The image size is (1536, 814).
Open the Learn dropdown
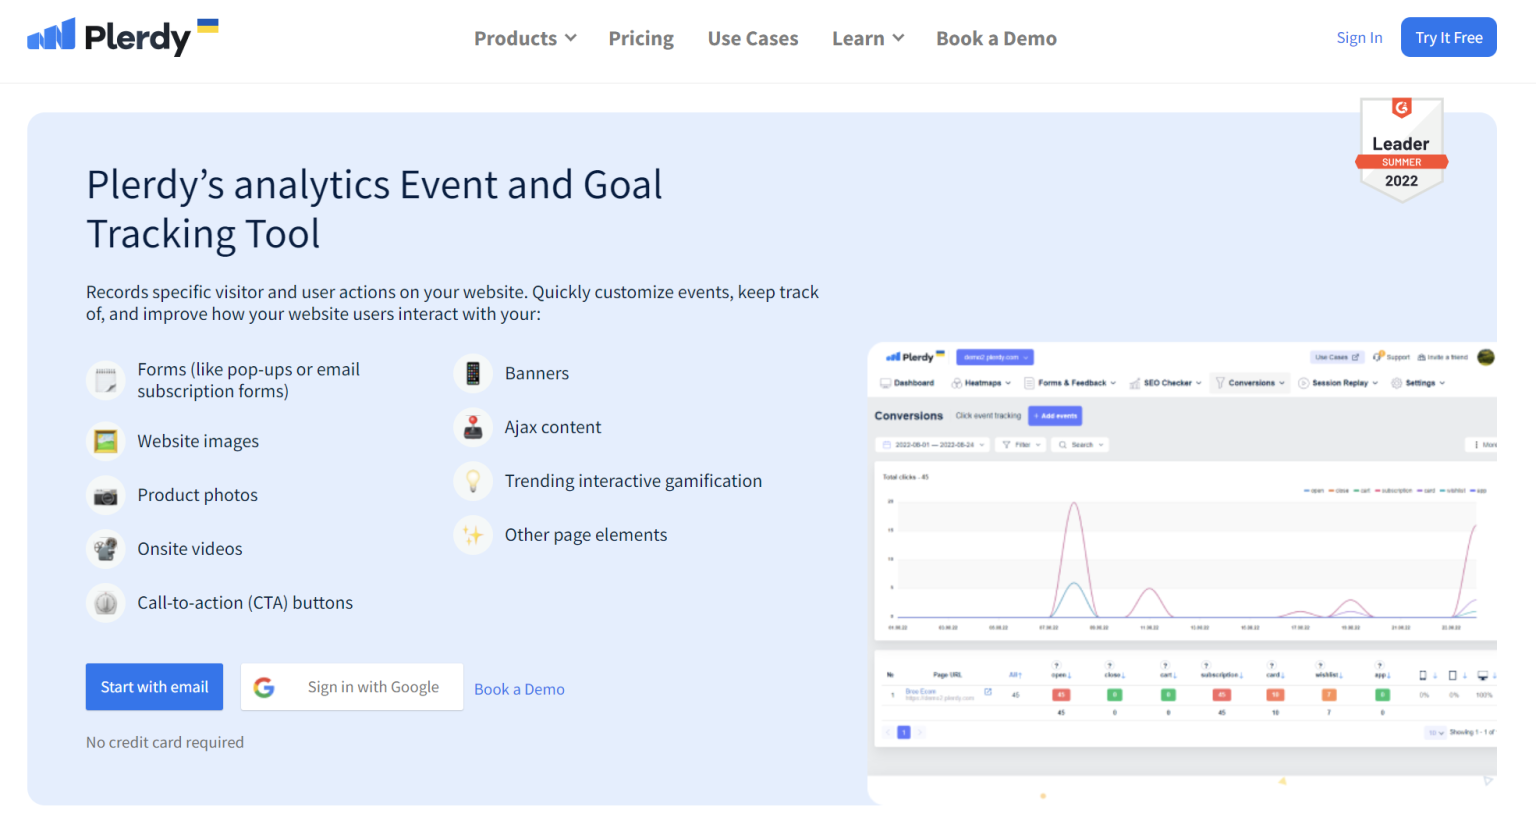866,38
